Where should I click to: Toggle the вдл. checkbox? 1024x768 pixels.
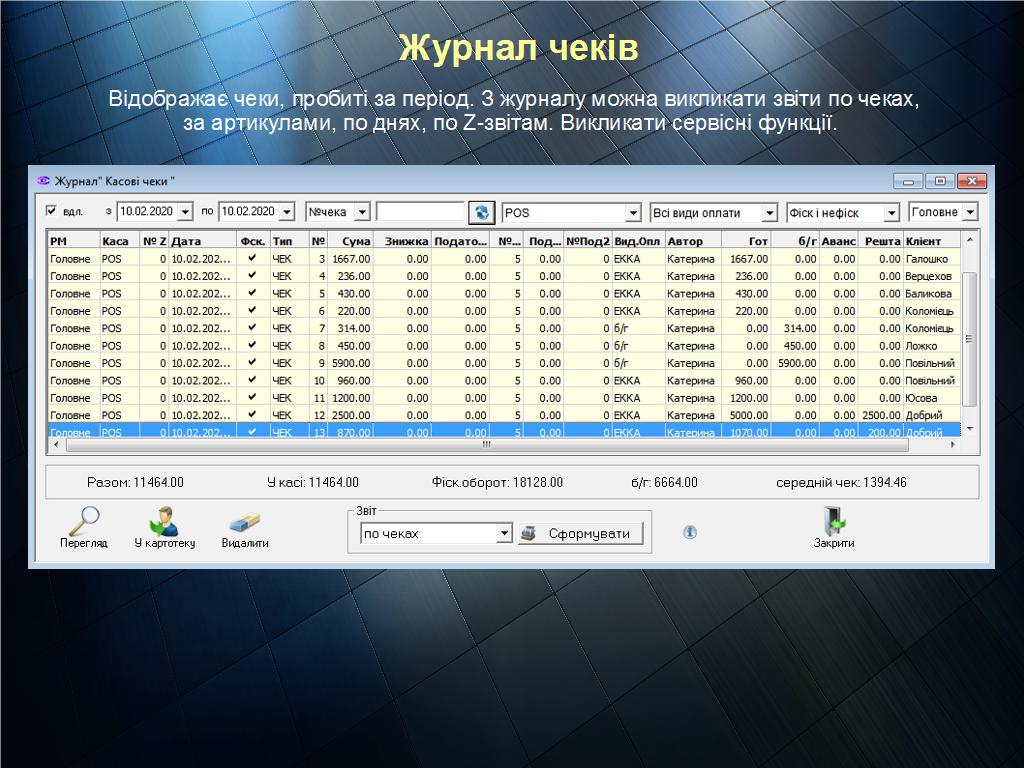52,211
